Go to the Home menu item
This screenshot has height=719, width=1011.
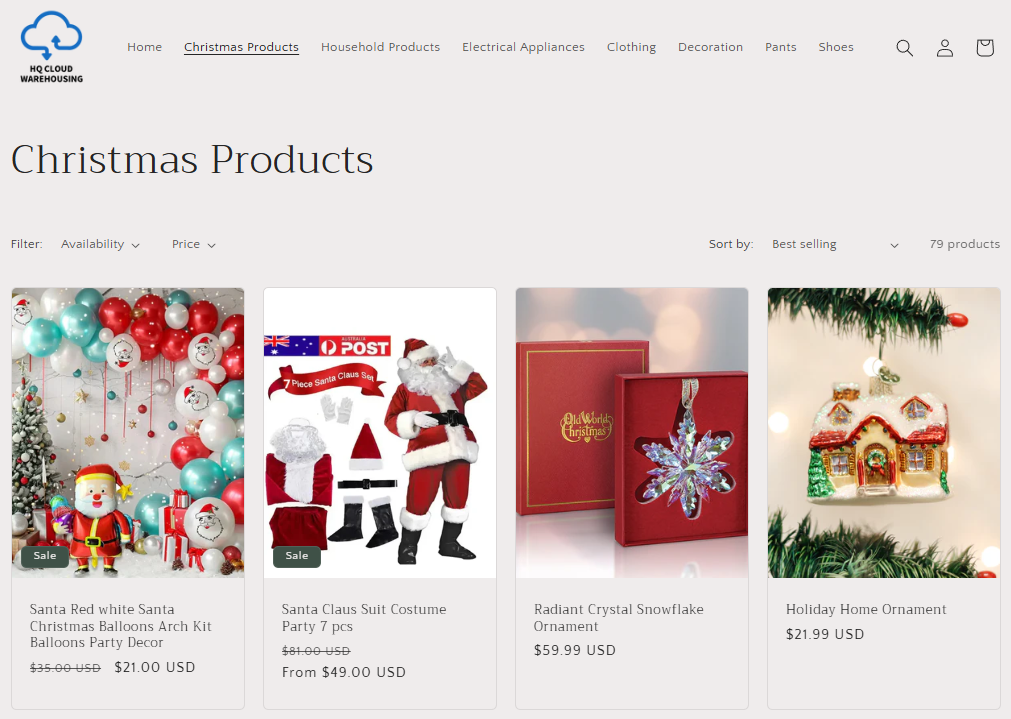pos(144,47)
